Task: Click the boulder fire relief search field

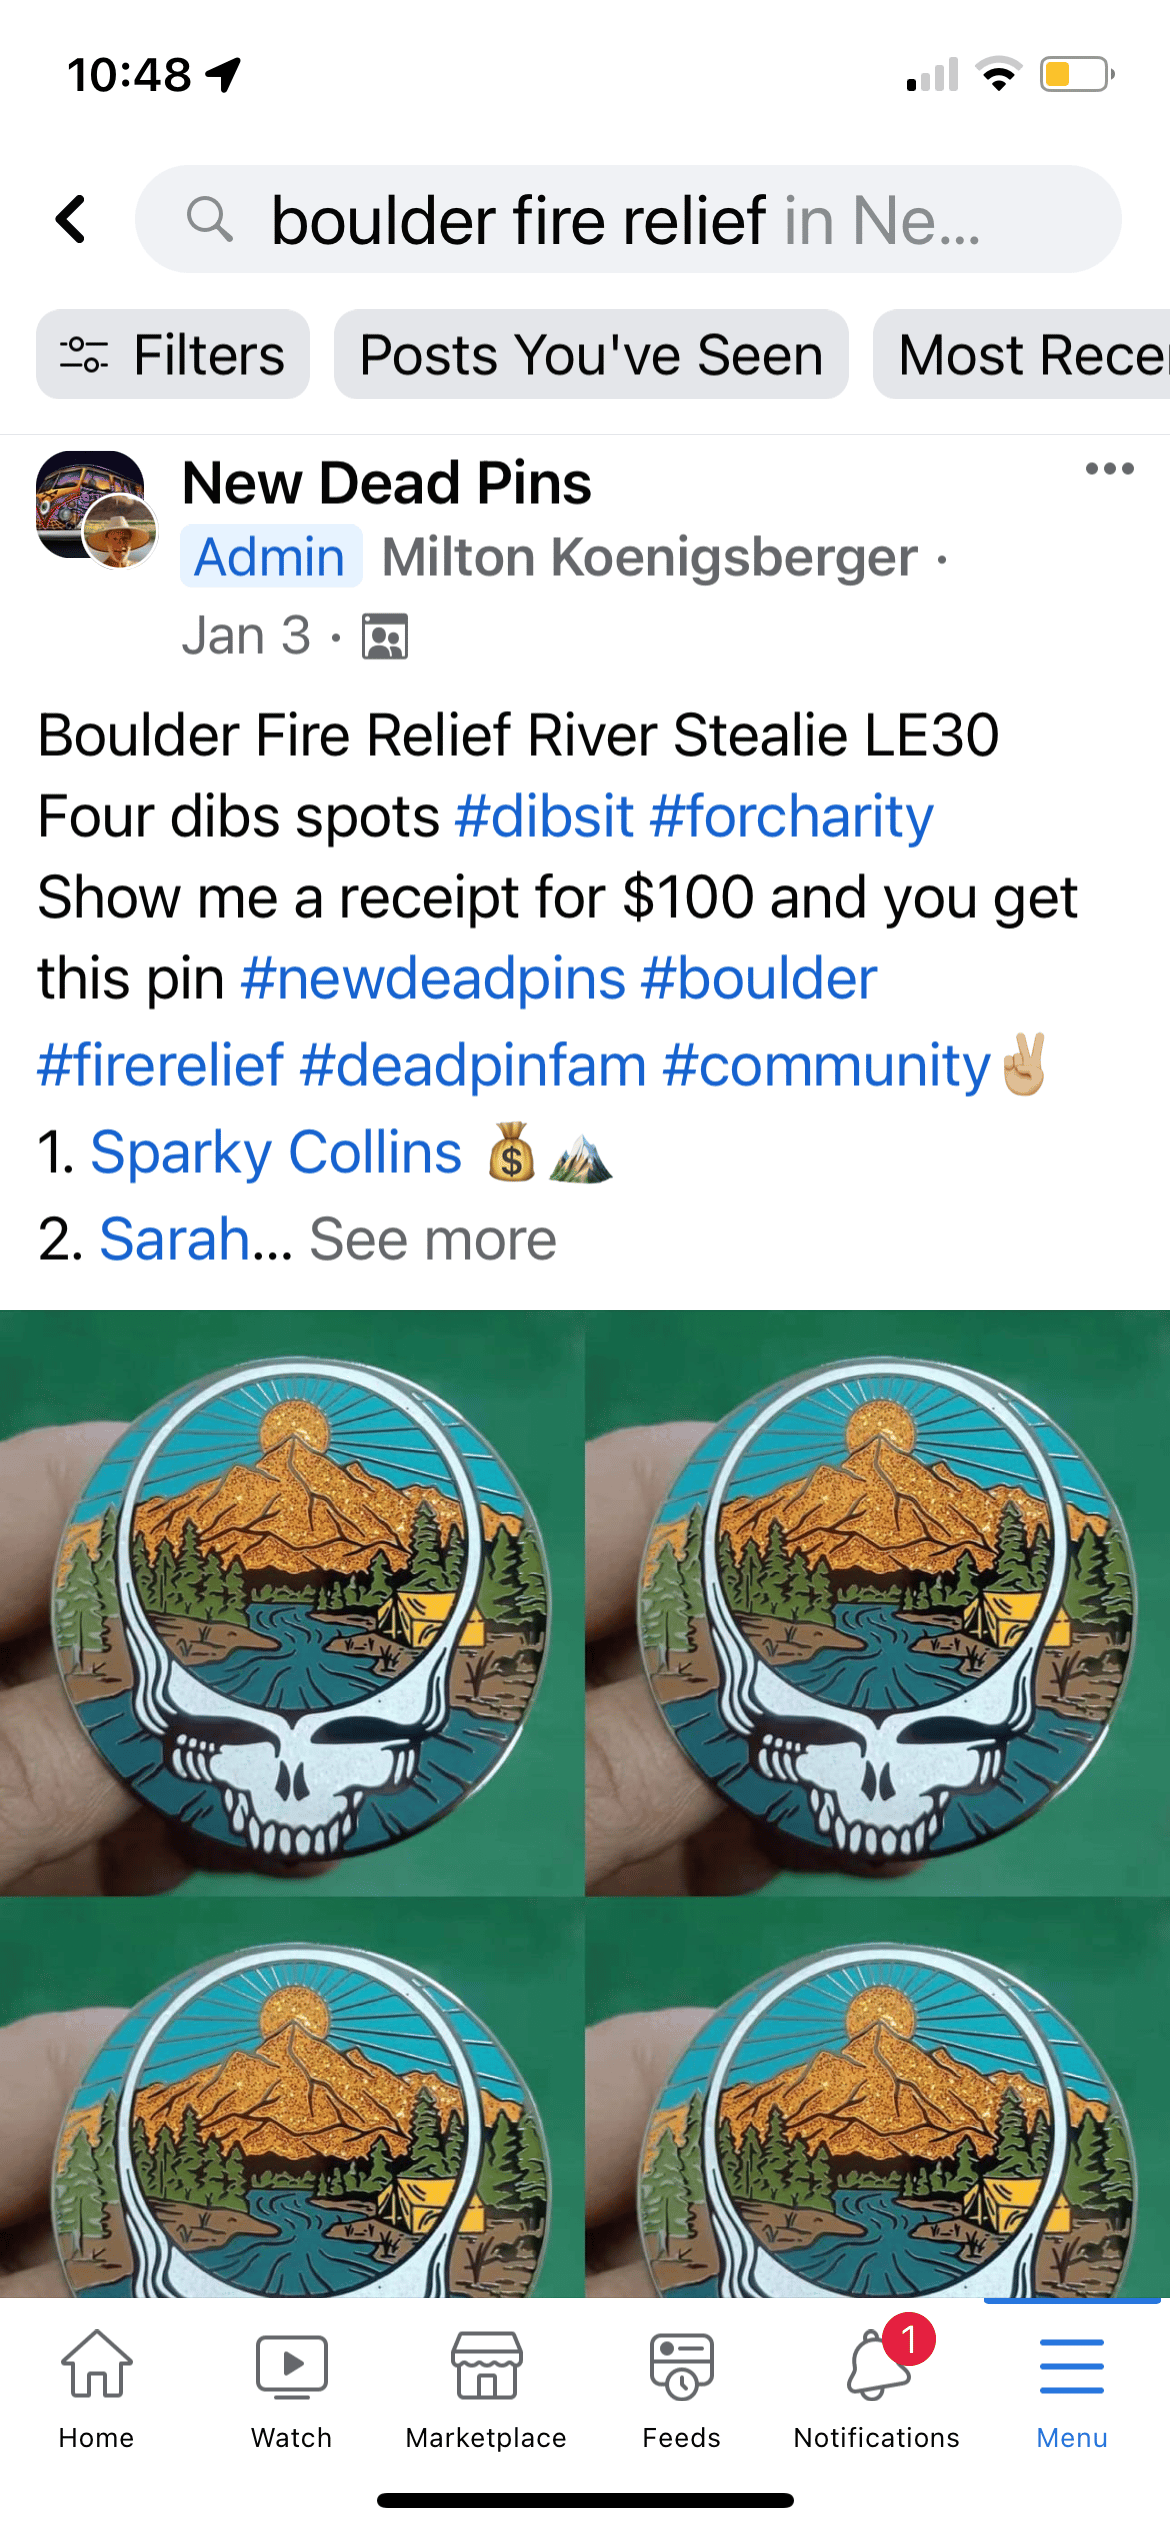Action: tap(628, 219)
